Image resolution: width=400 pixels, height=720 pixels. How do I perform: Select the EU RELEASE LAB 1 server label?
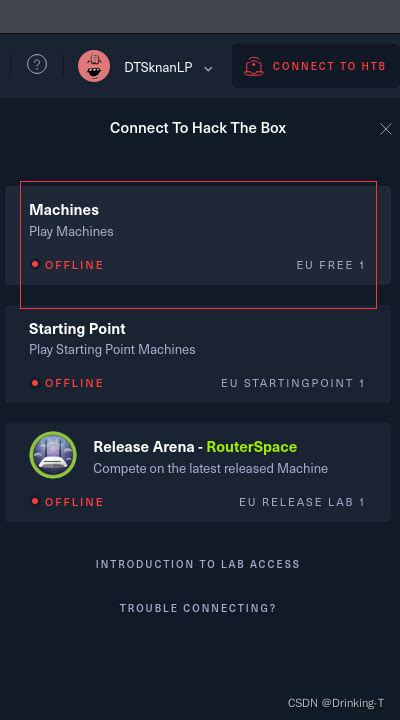click(x=302, y=502)
